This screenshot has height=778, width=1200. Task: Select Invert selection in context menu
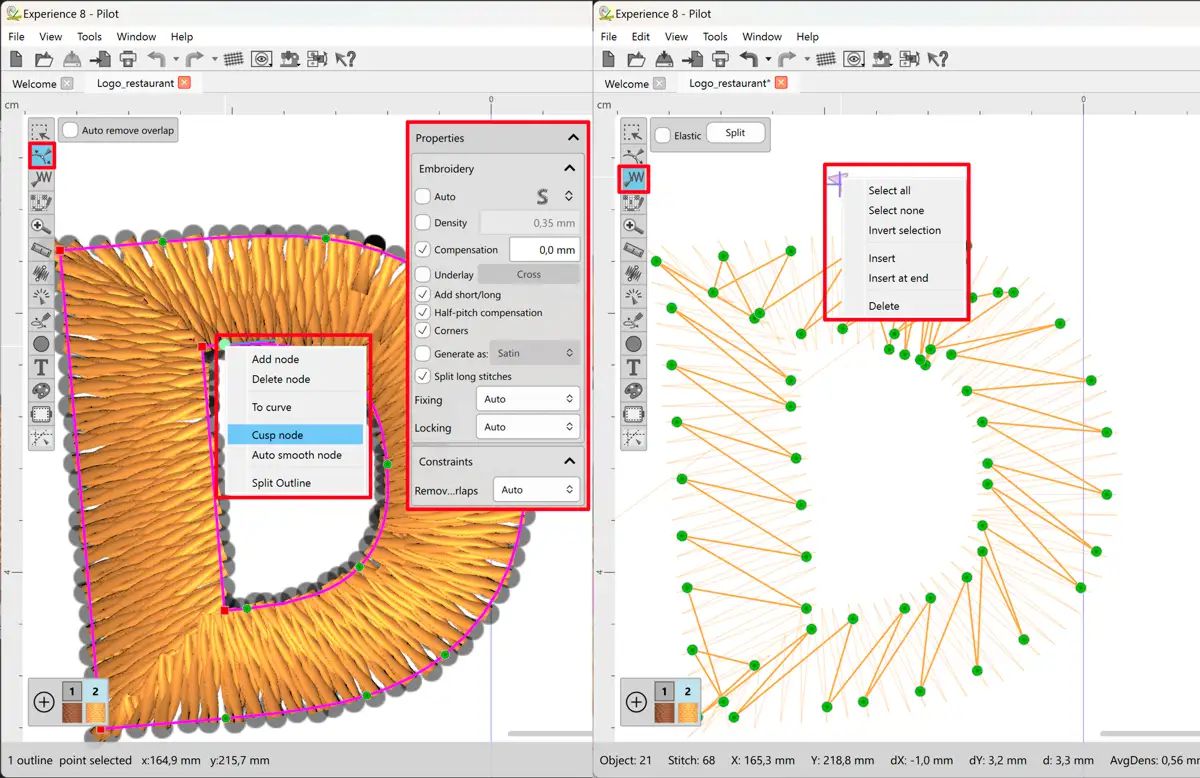[904, 231]
